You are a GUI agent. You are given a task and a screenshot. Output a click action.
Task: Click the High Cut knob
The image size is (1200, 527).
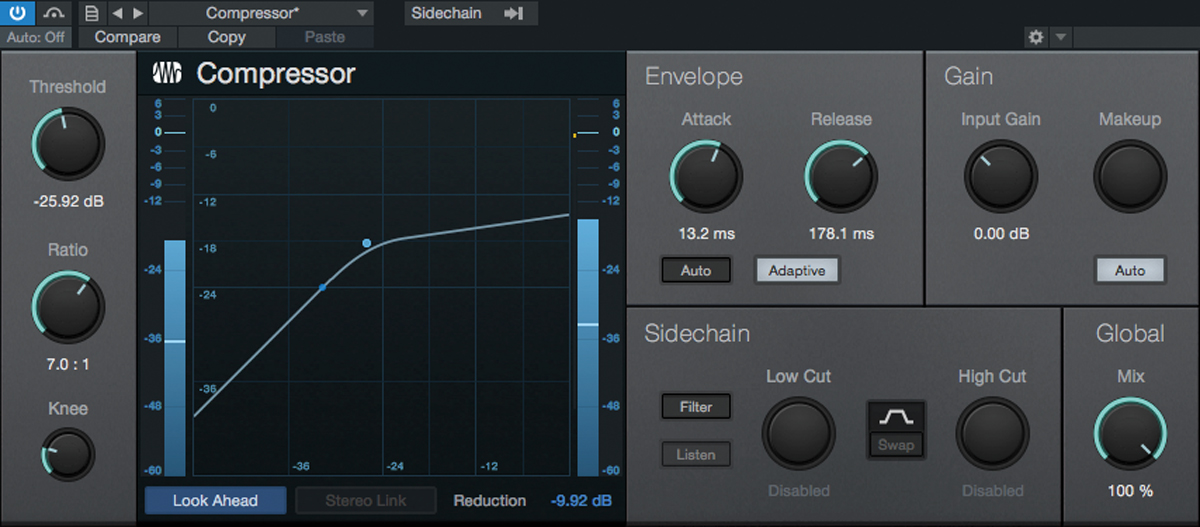(x=992, y=434)
